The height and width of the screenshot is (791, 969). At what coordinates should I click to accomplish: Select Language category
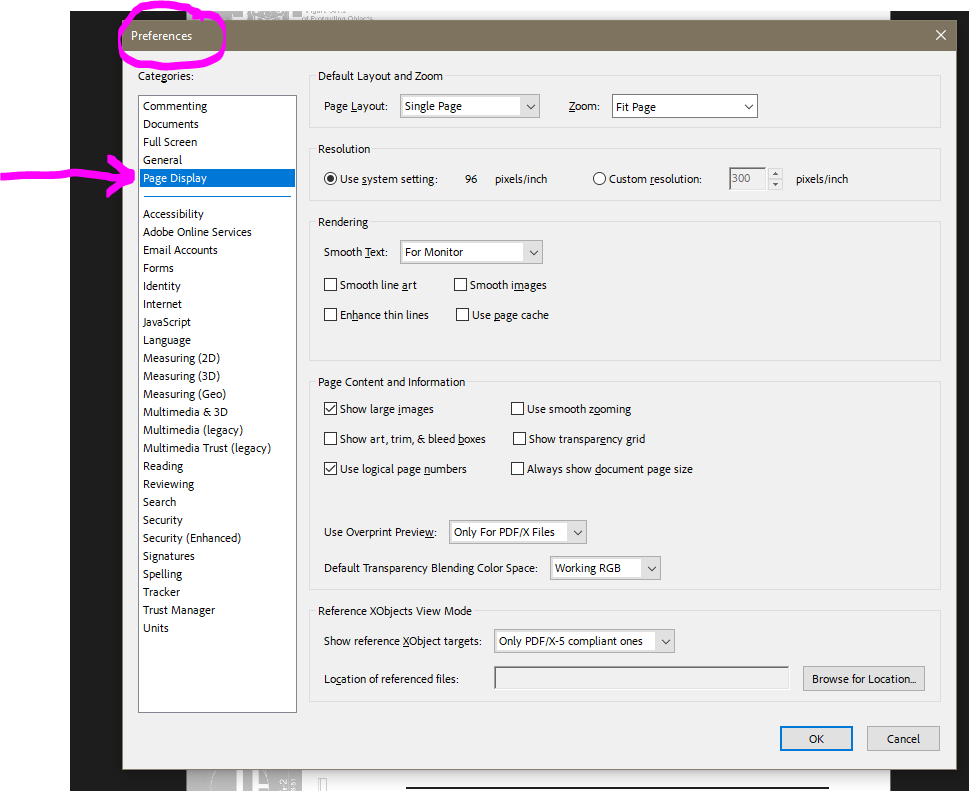tap(167, 340)
